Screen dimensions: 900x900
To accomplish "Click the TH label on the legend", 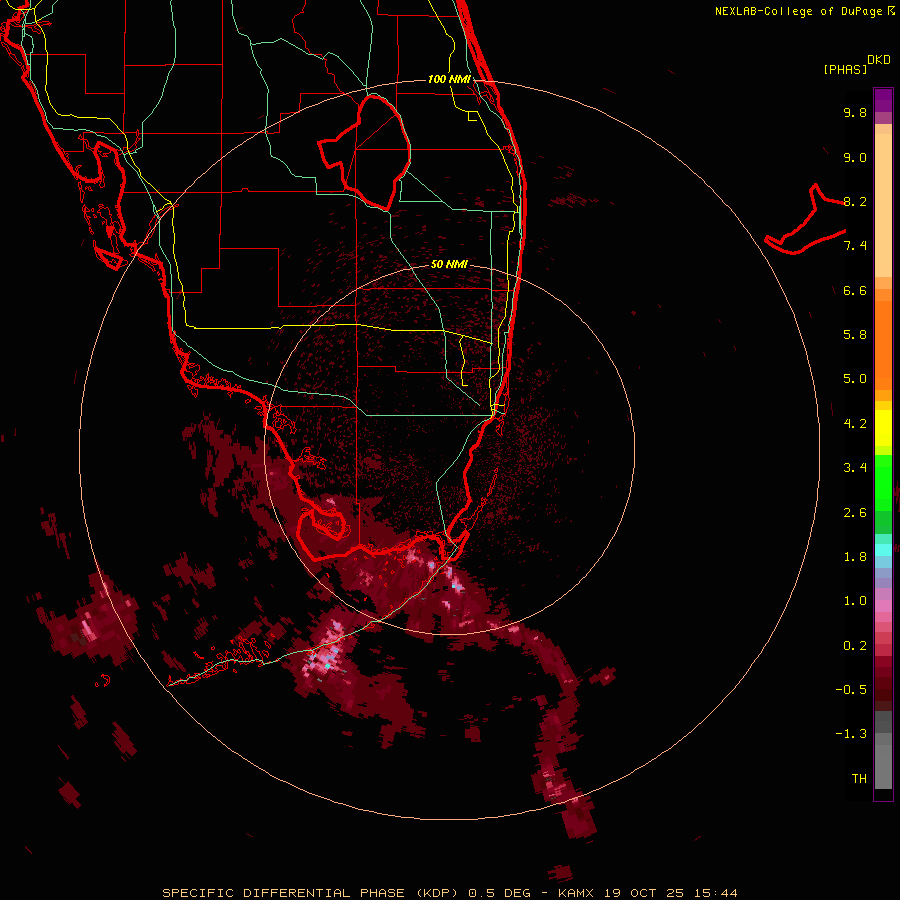I will tap(859, 779).
